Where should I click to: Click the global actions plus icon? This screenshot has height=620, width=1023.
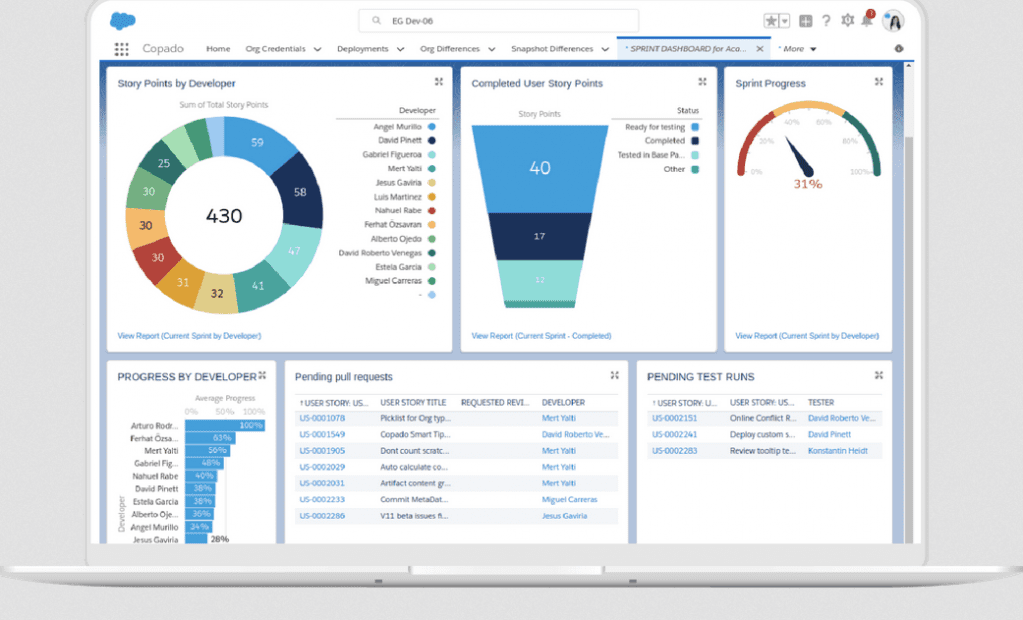coord(806,21)
